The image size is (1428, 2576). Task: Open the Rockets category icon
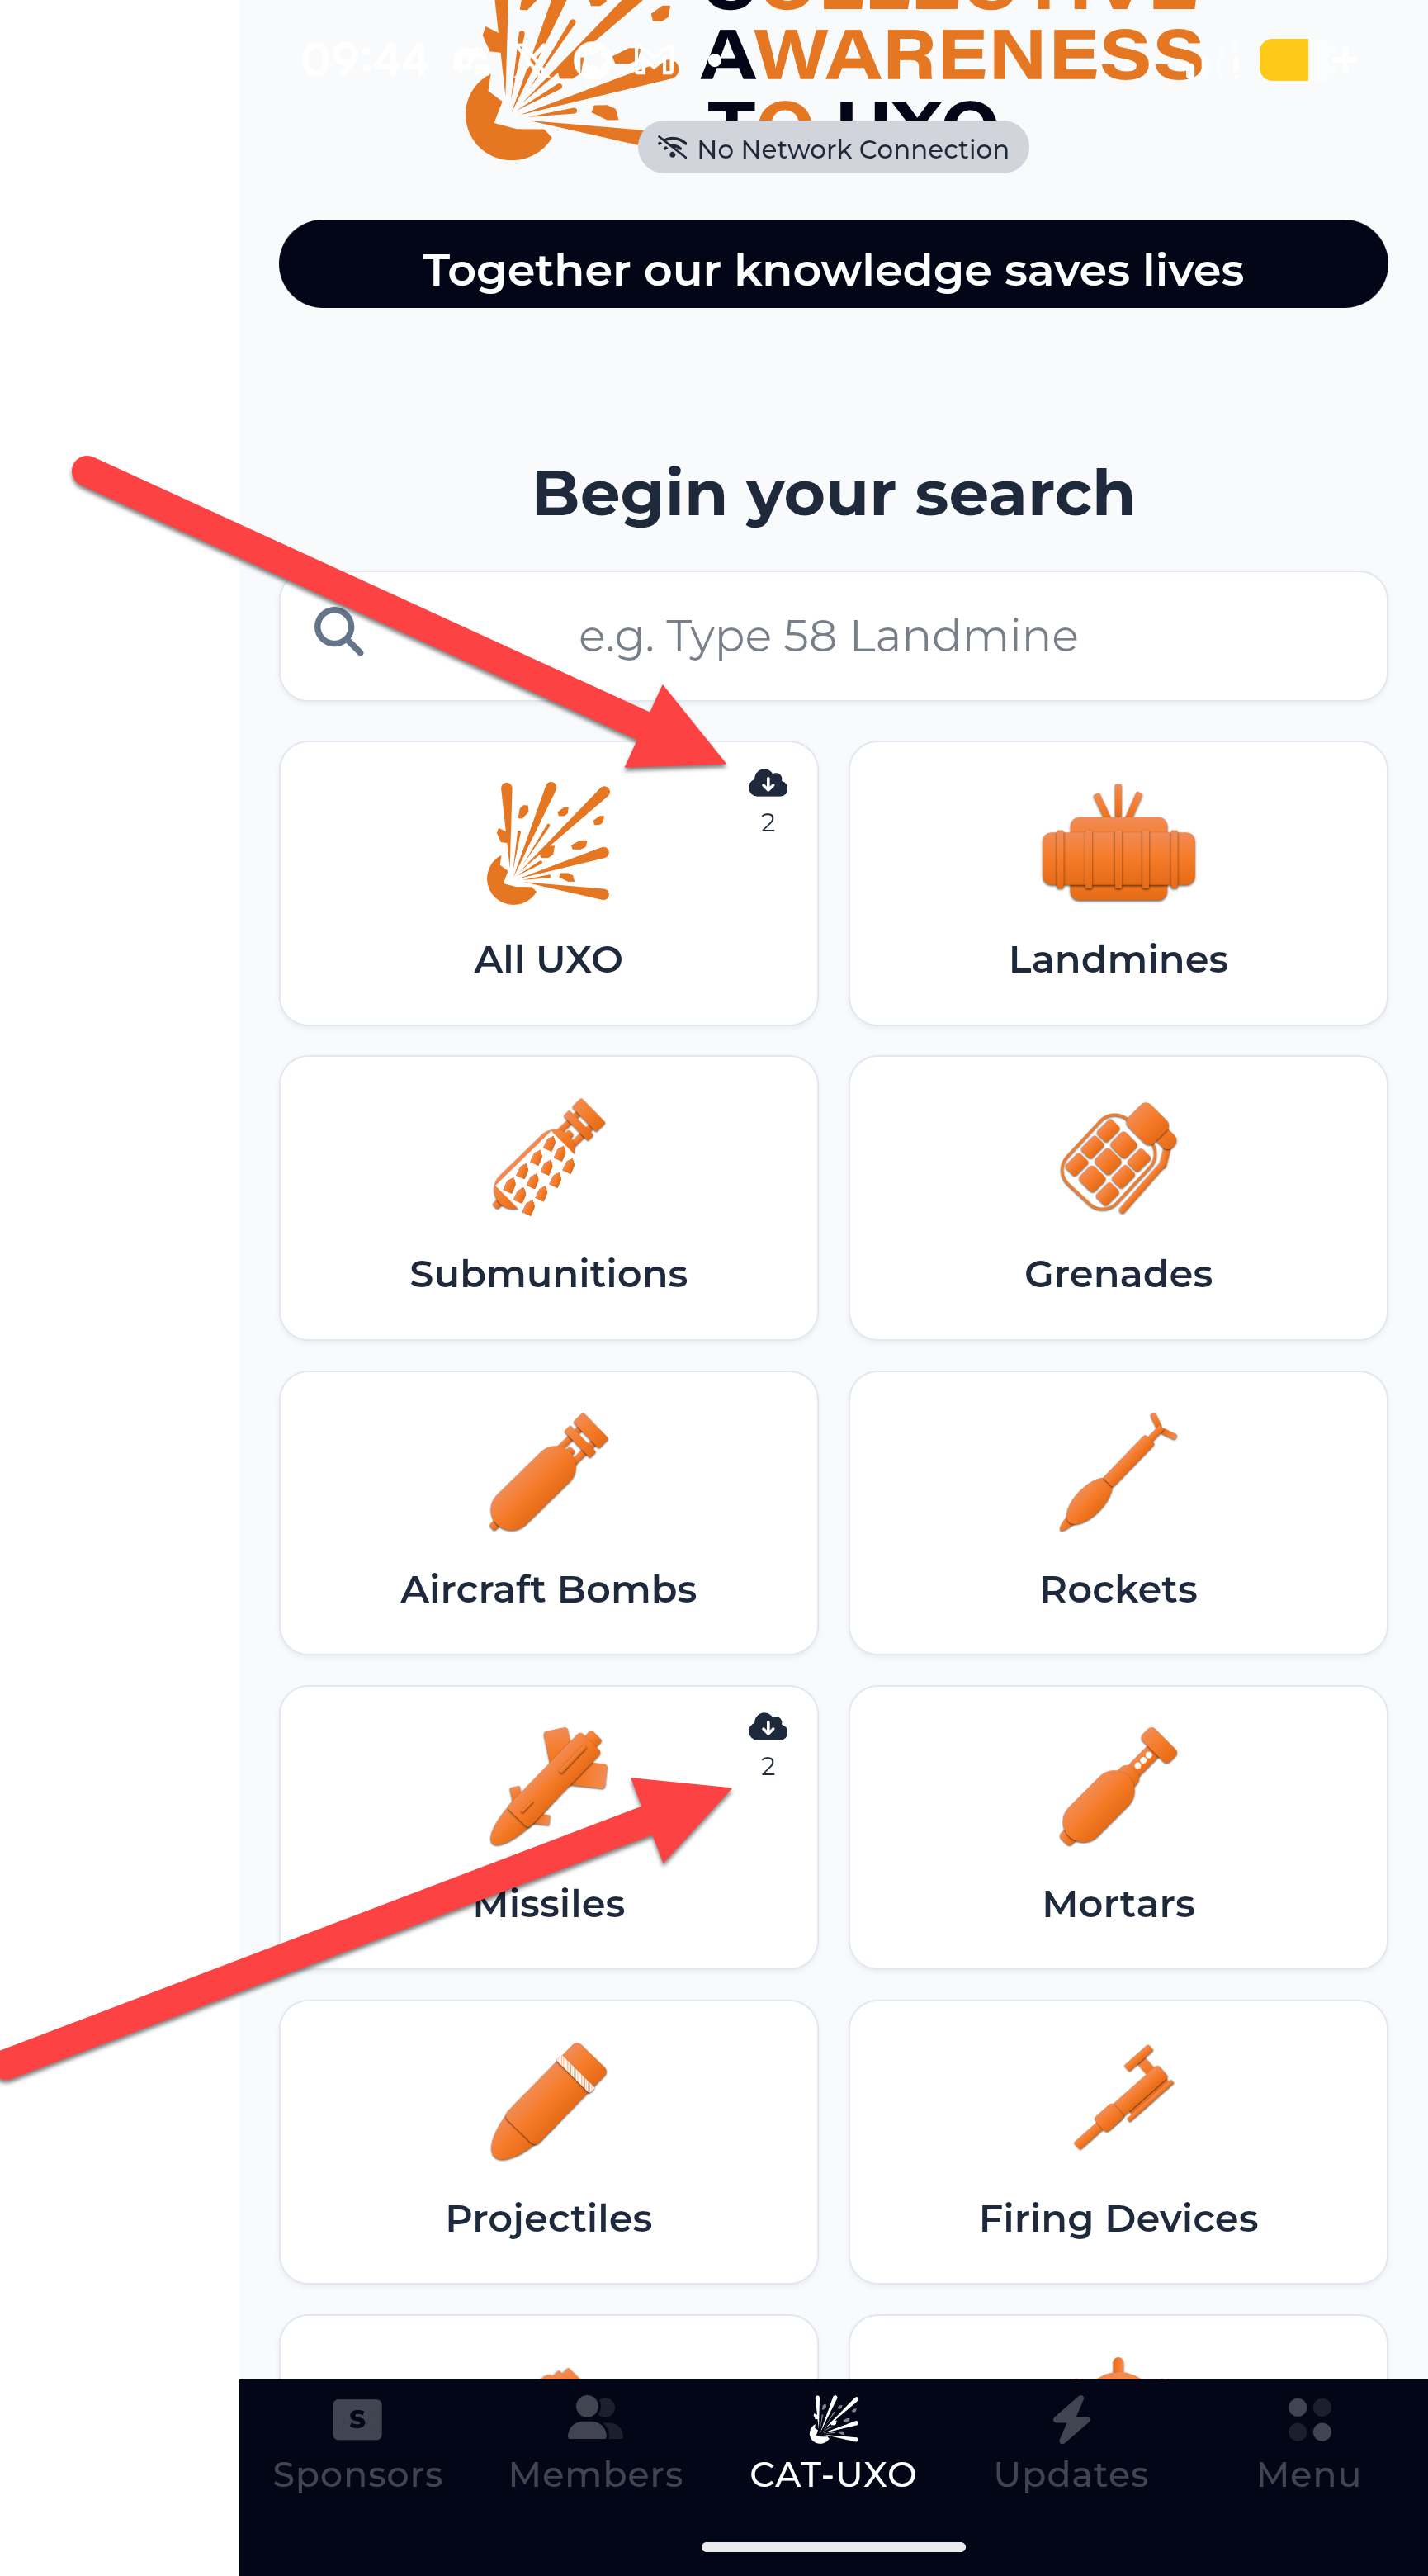pos(1118,1472)
